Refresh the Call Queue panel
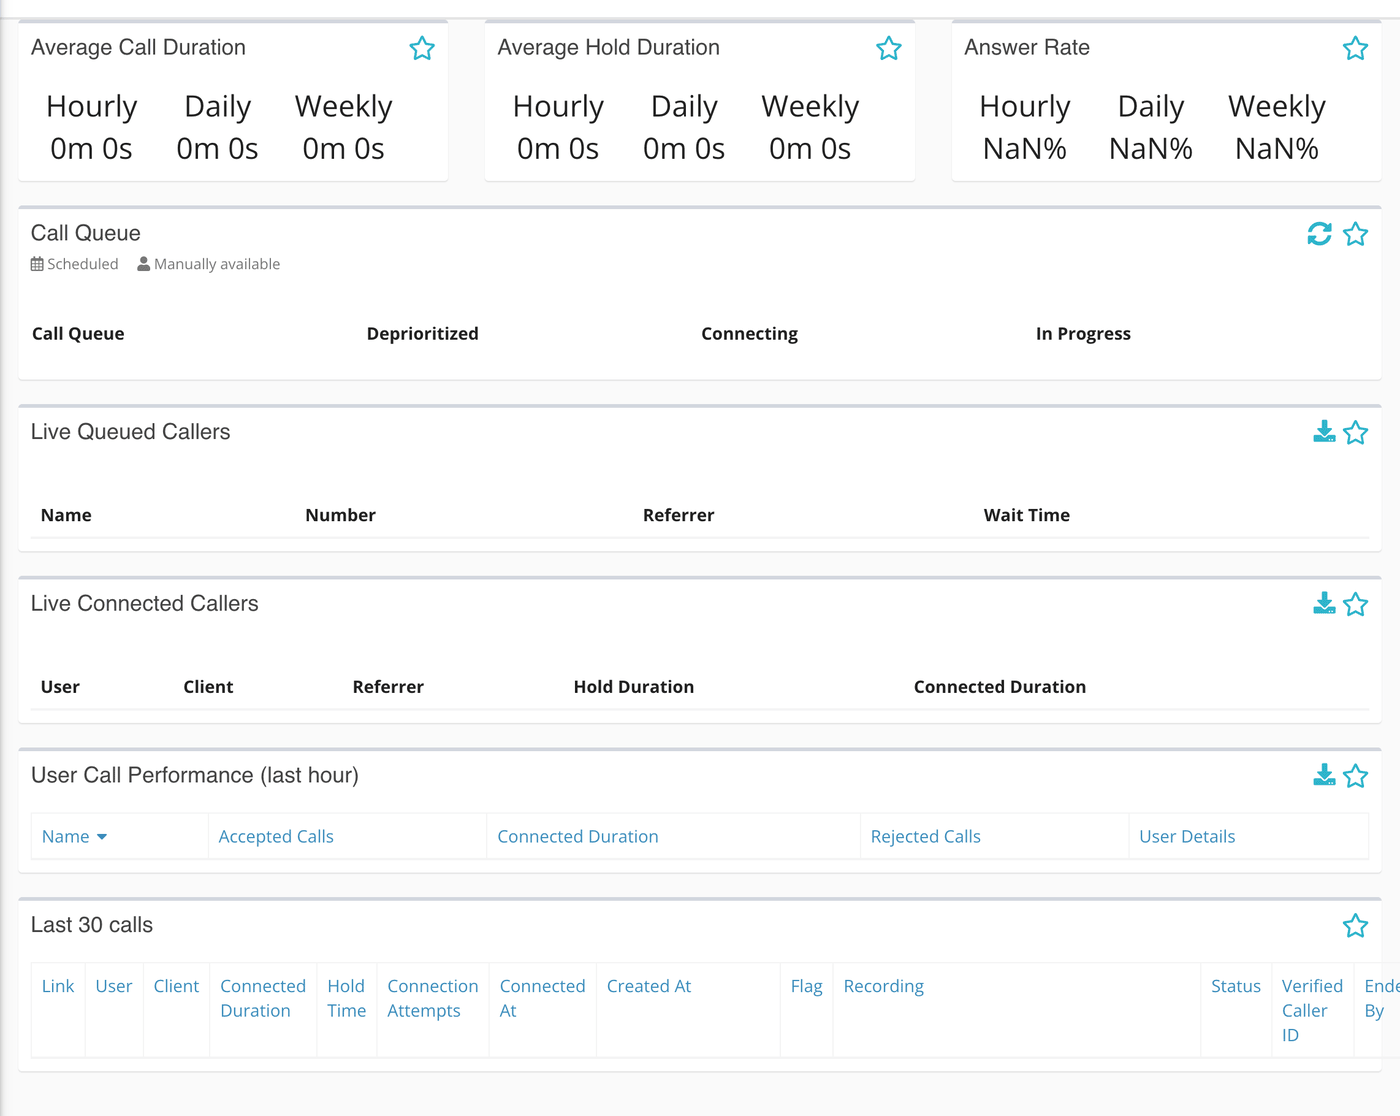 pyautogui.click(x=1320, y=234)
